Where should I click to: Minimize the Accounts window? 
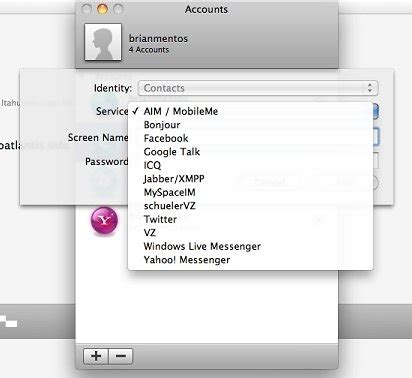point(102,9)
